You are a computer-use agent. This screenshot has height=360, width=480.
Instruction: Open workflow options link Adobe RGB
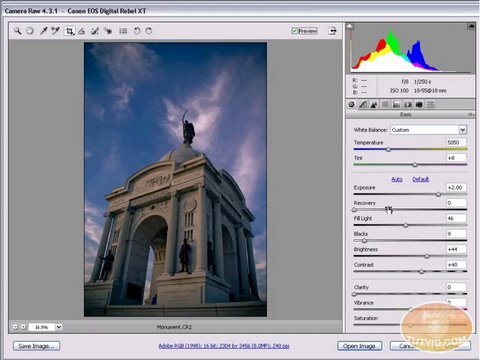click(224, 346)
